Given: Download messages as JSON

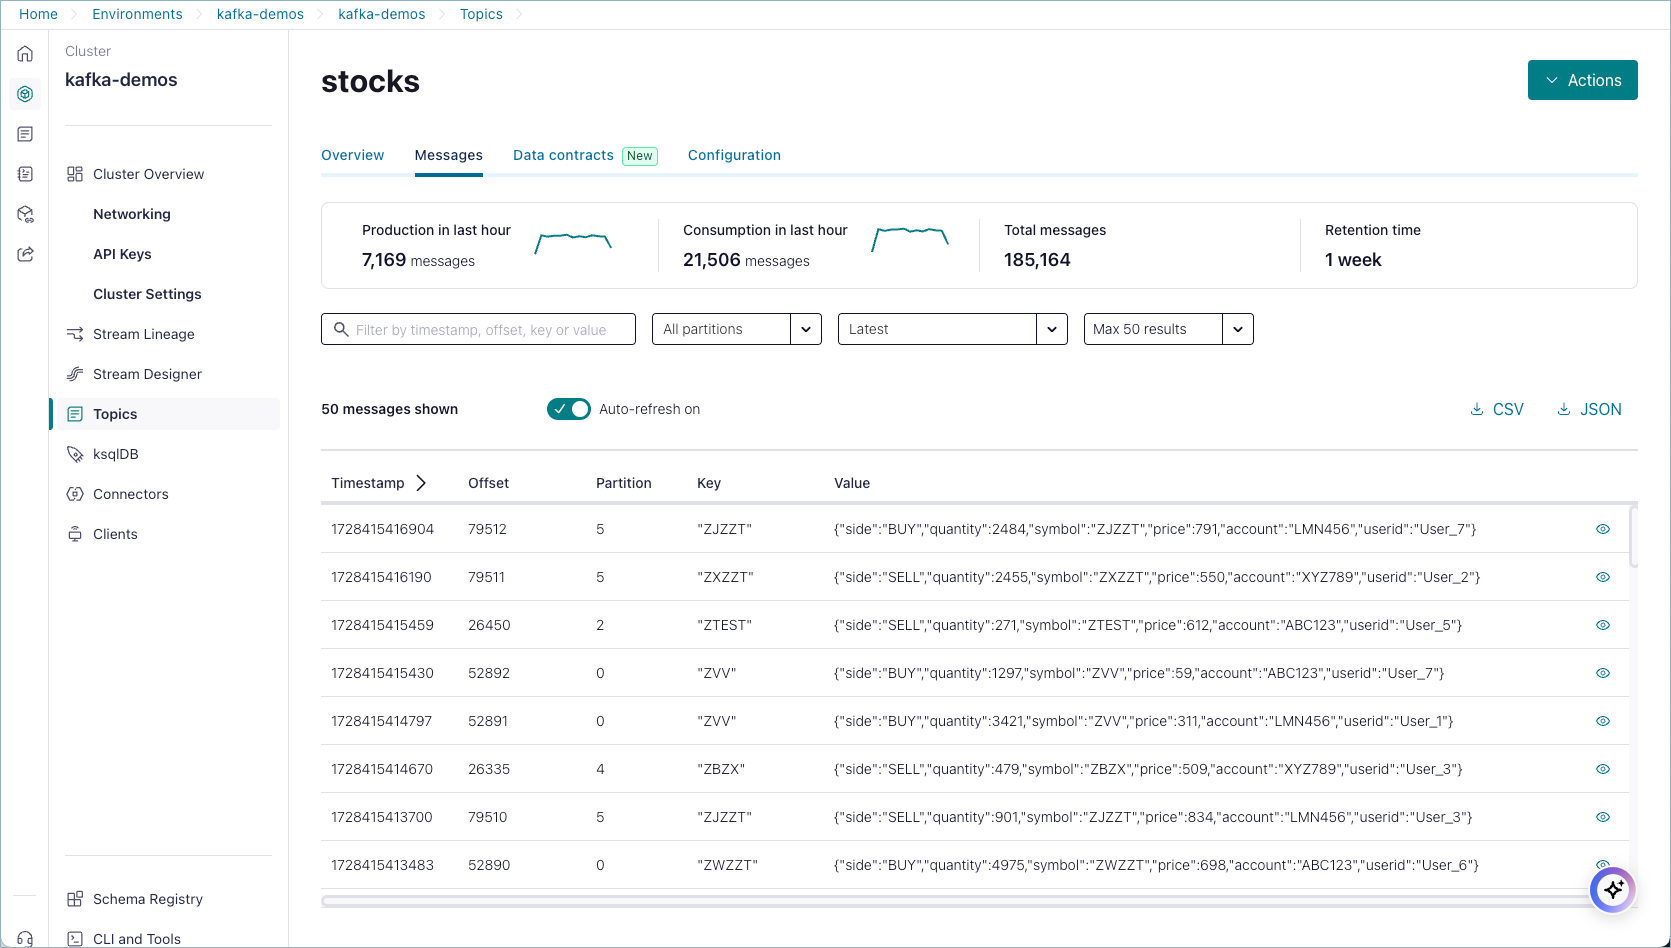Looking at the screenshot, I should pos(1589,409).
